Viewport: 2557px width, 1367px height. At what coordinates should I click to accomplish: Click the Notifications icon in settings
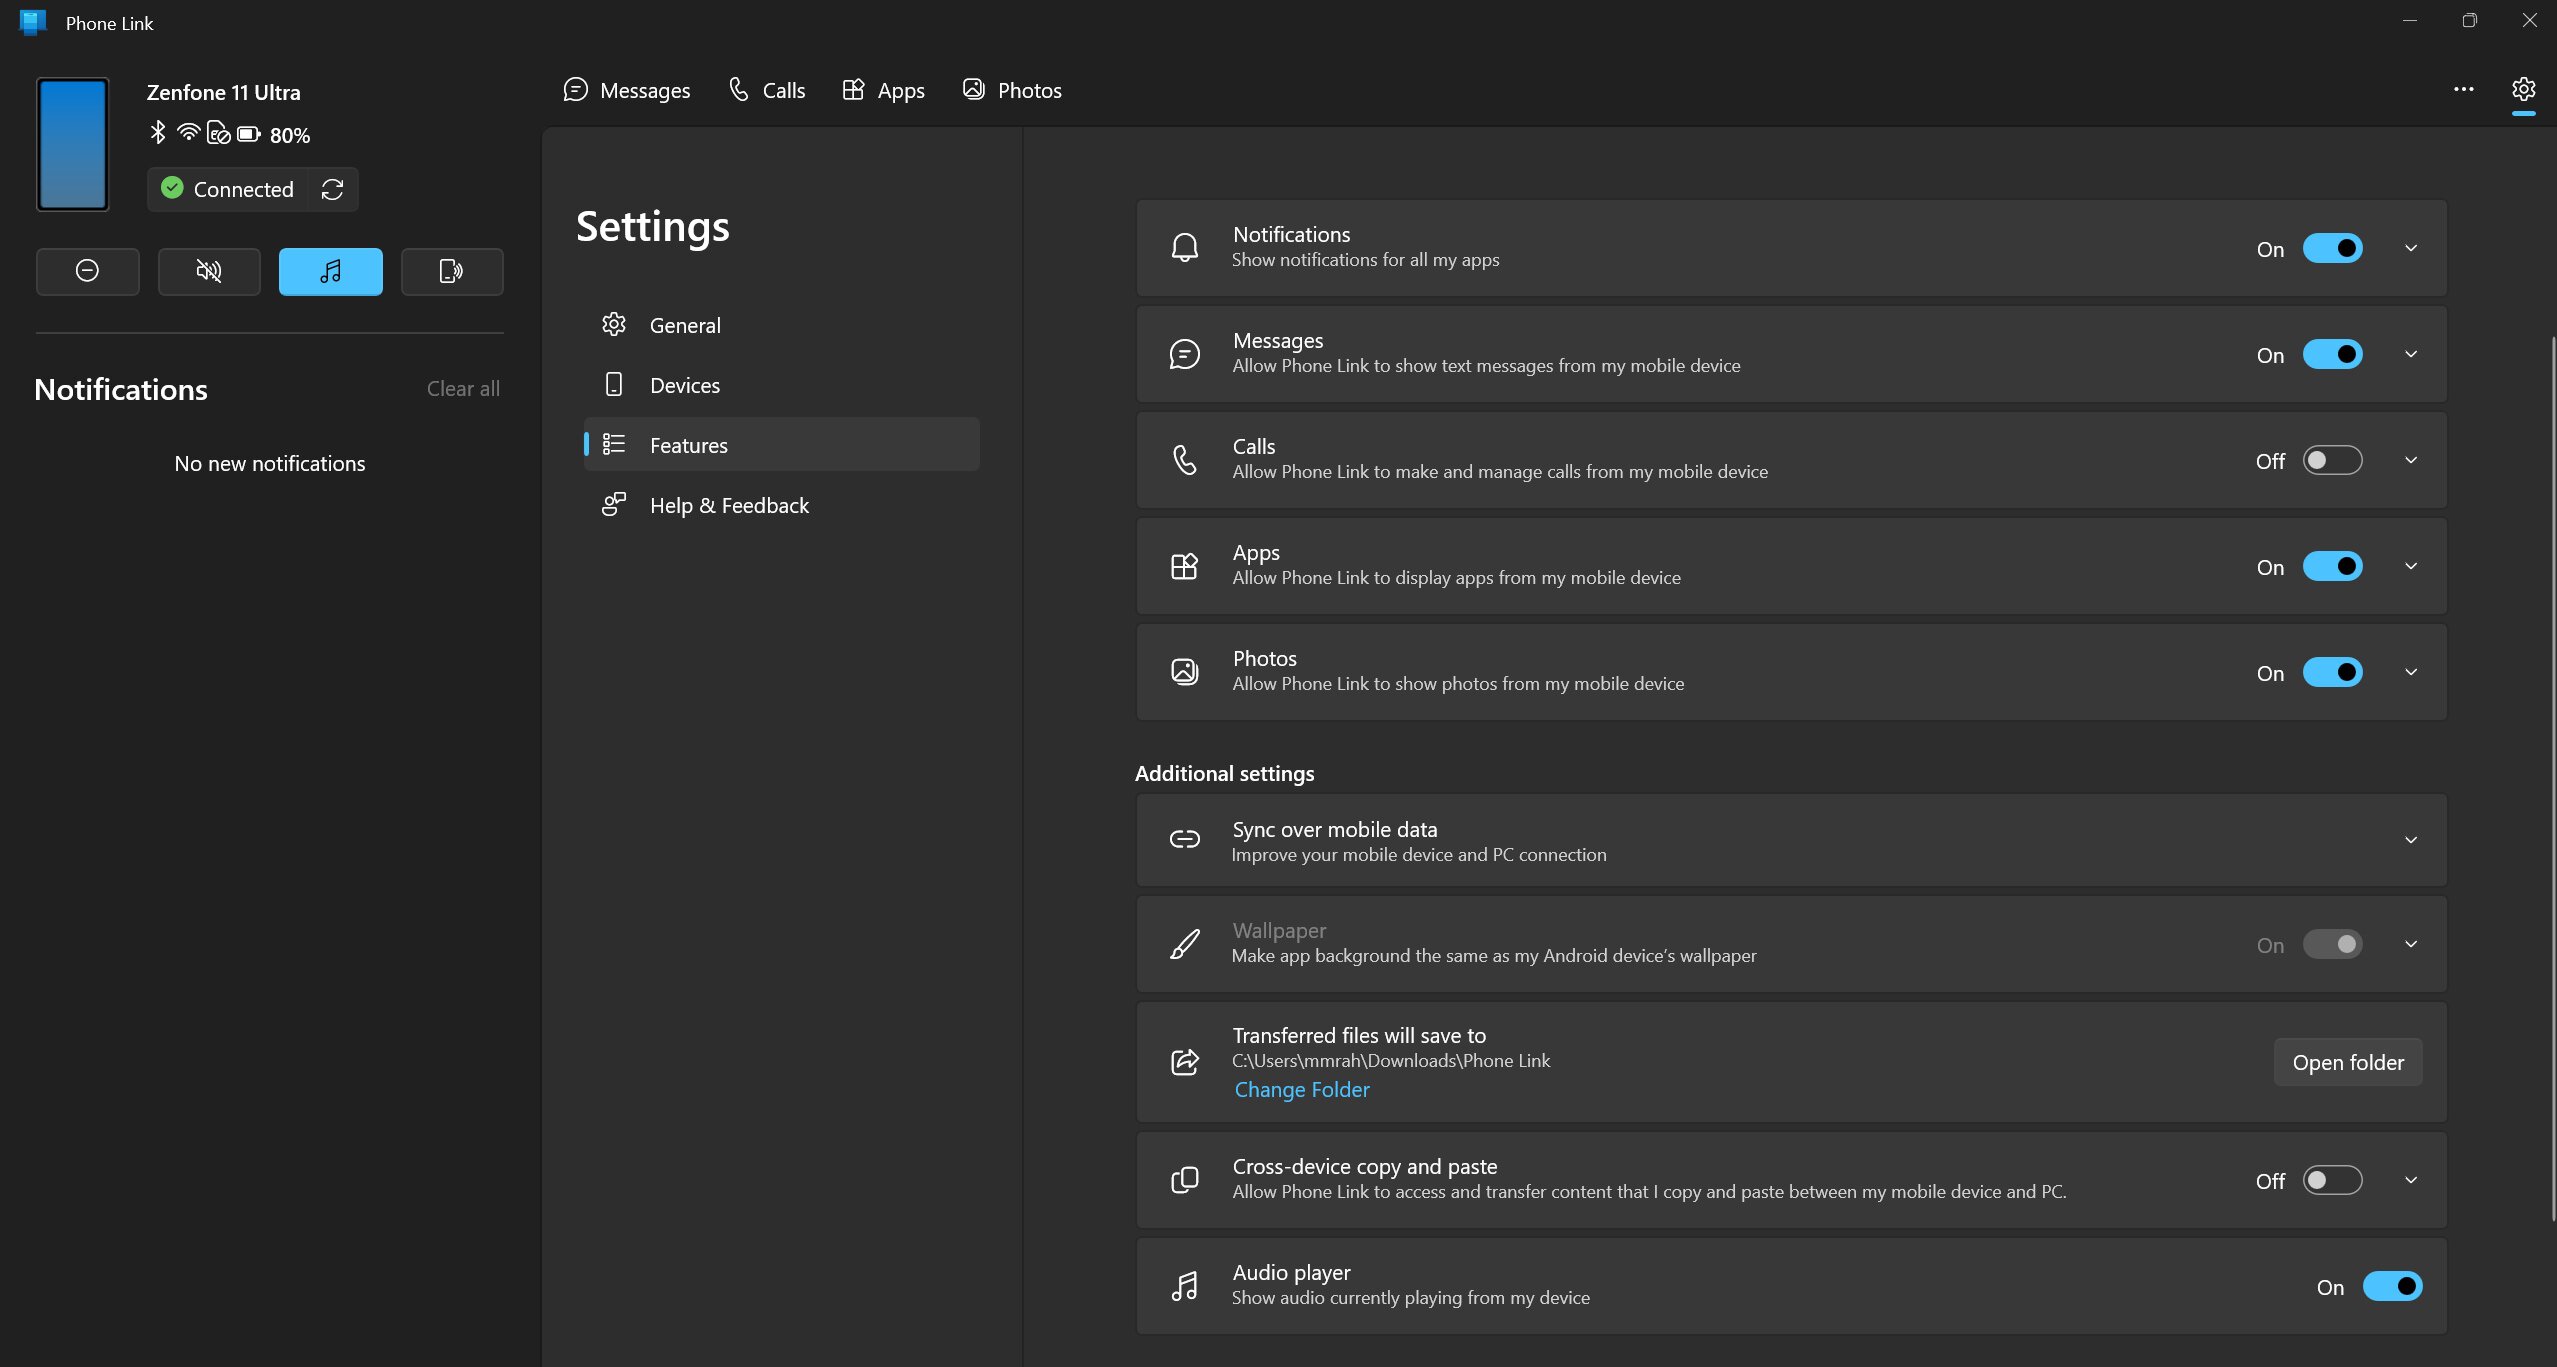[x=1184, y=249]
